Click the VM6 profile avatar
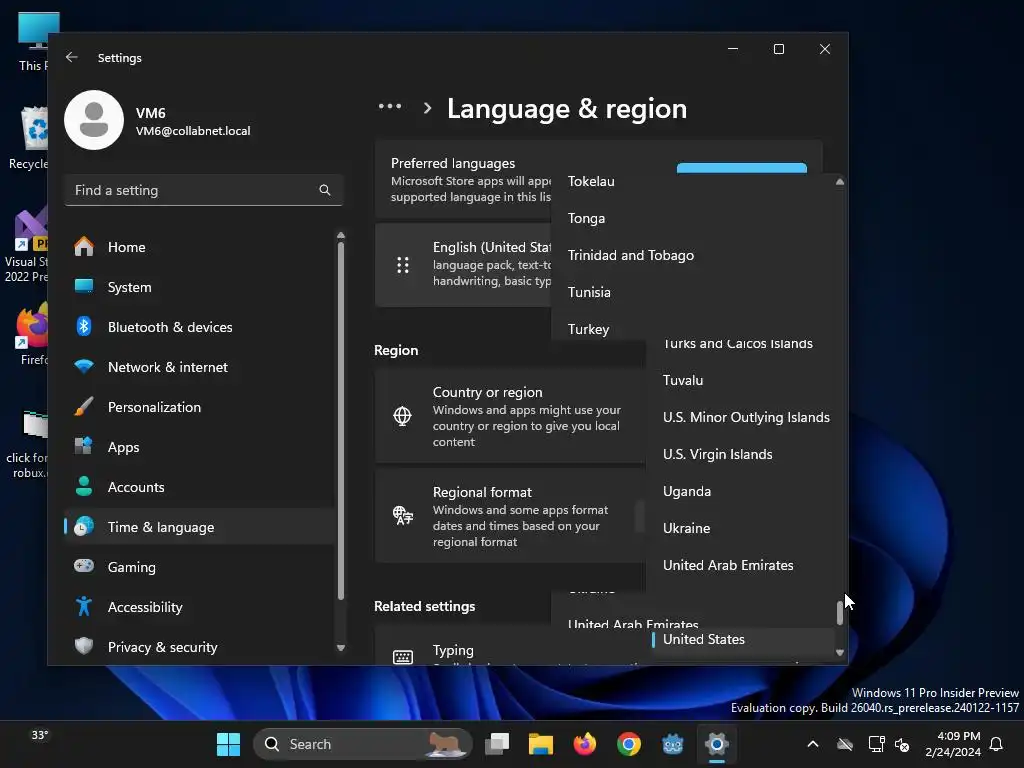The height and width of the screenshot is (768, 1024). [x=94, y=120]
